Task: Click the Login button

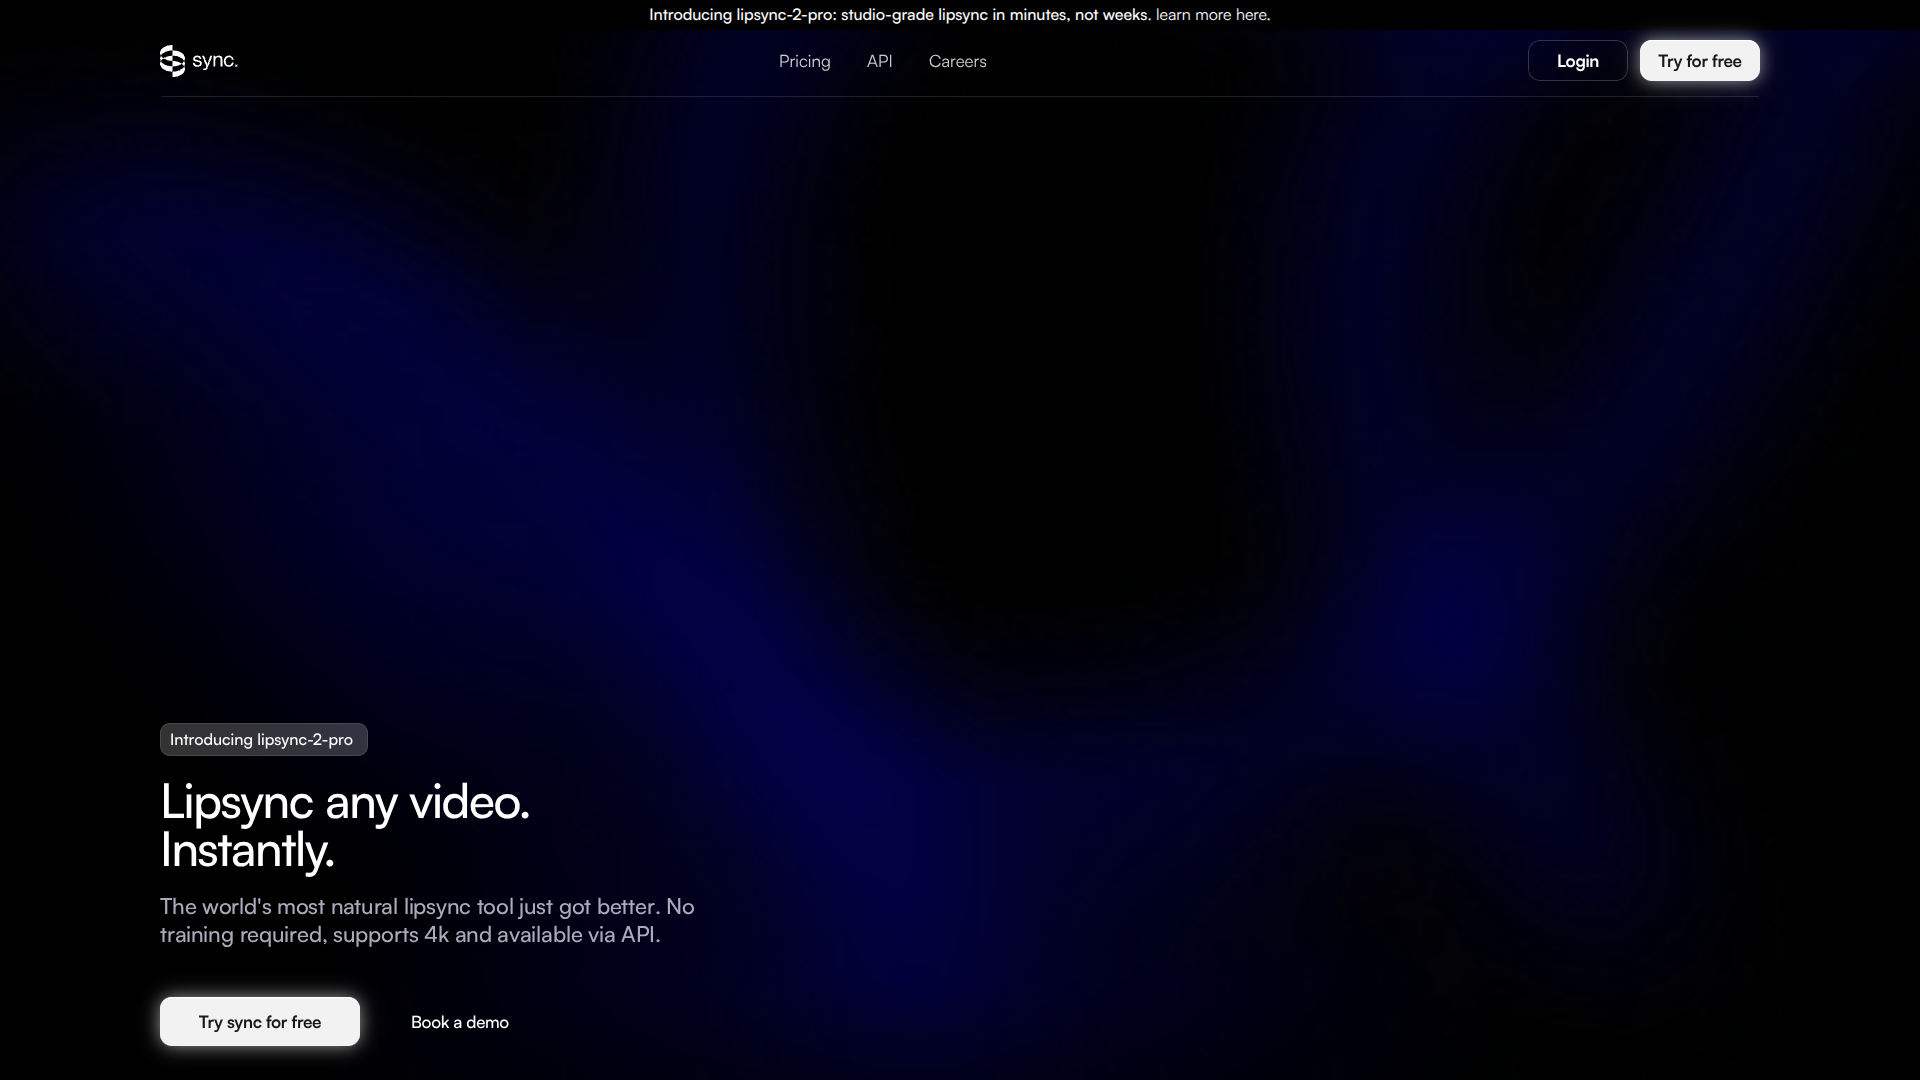Action: 1577,60
